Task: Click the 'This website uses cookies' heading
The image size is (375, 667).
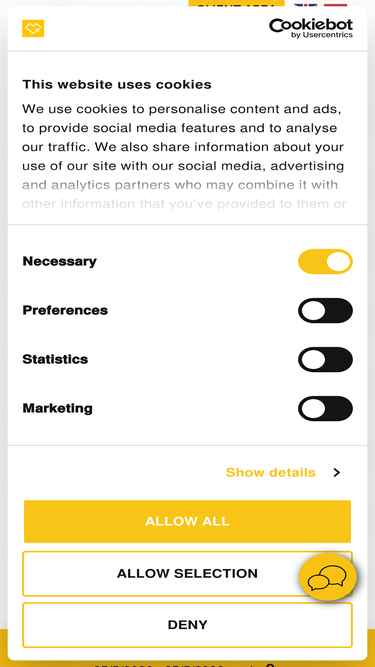Action: tap(117, 84)
